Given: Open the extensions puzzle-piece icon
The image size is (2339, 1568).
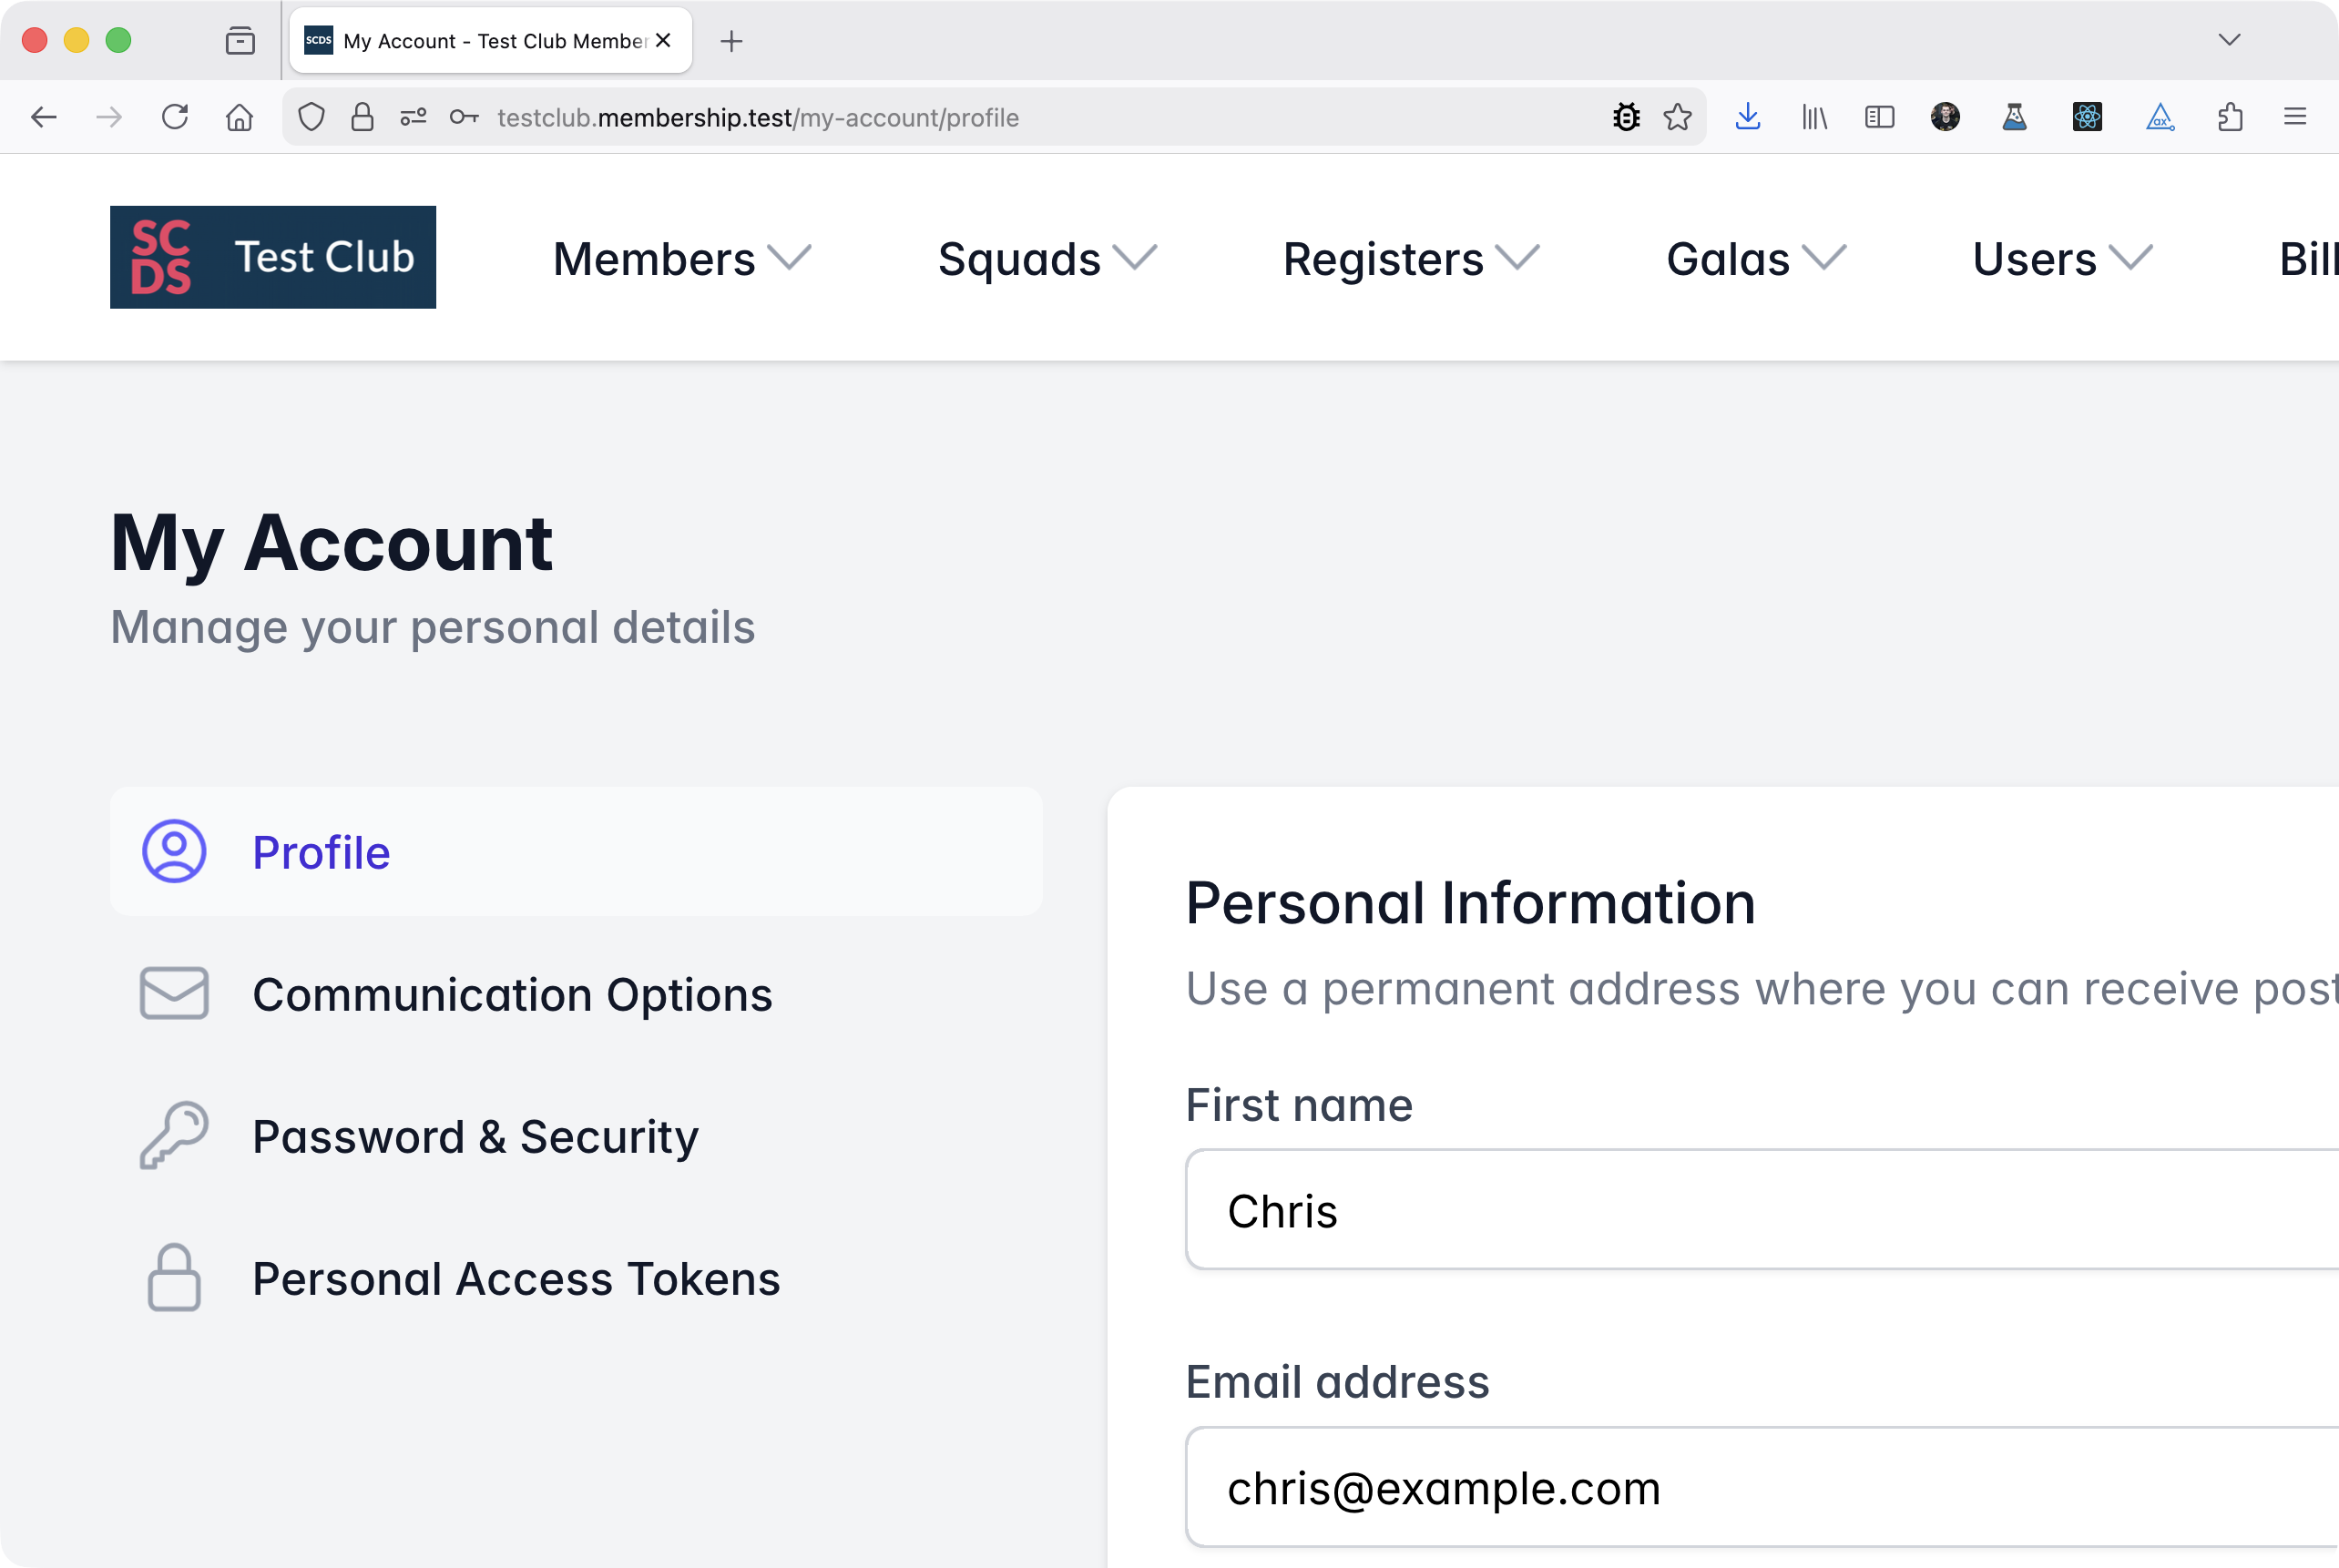Looking at the screenshot, I should 2230,117.
